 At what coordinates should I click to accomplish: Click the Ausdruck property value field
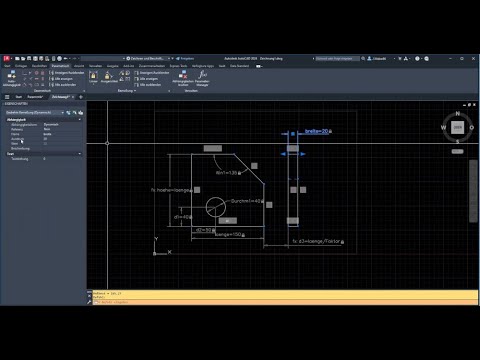pos(62,139)
